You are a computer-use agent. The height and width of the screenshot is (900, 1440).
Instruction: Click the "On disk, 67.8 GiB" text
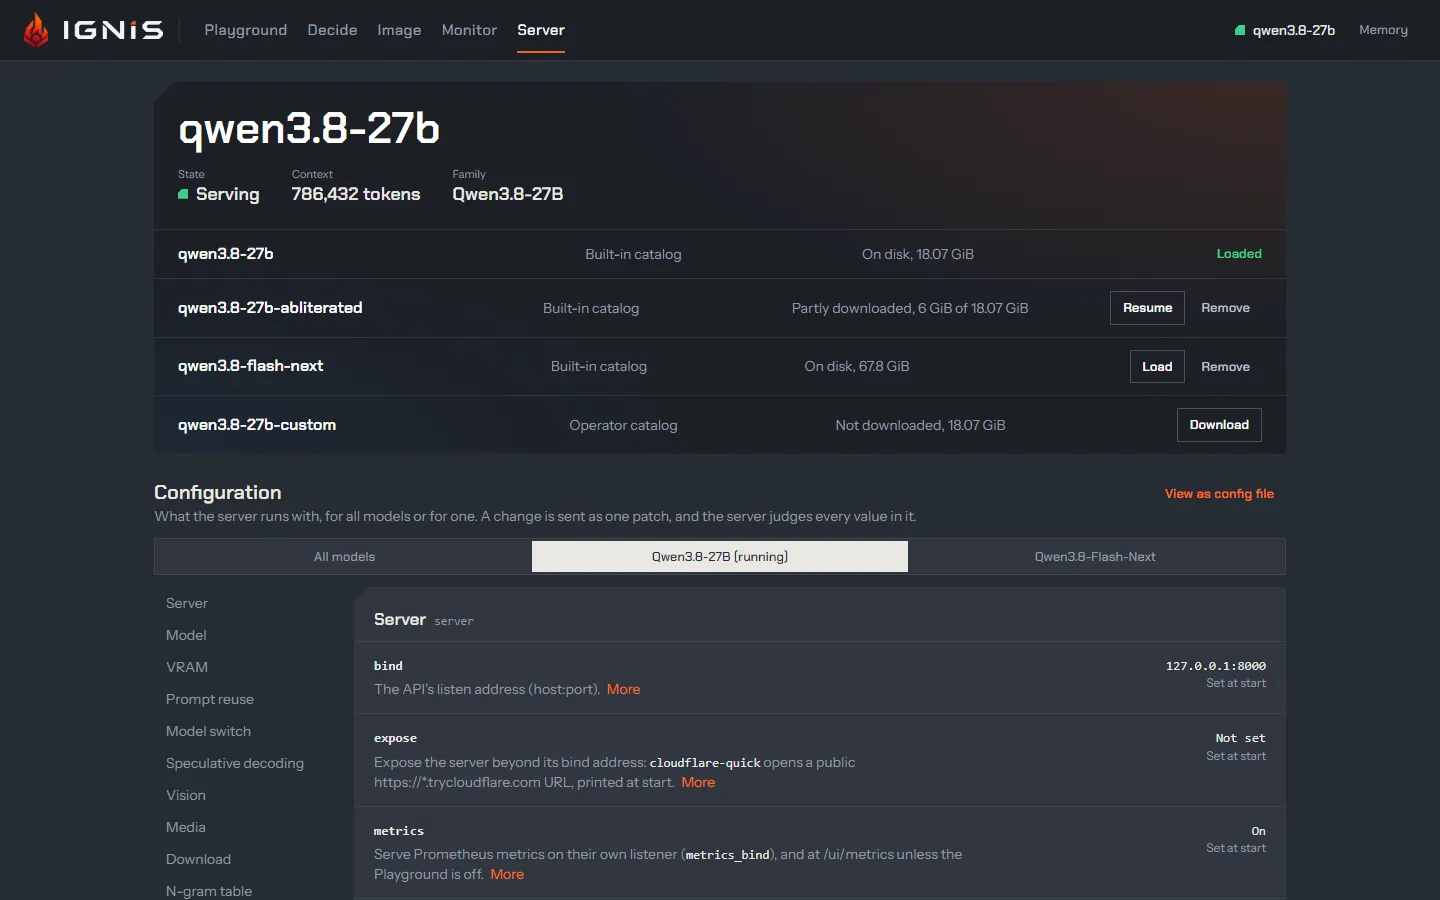[x=857, y=366]
